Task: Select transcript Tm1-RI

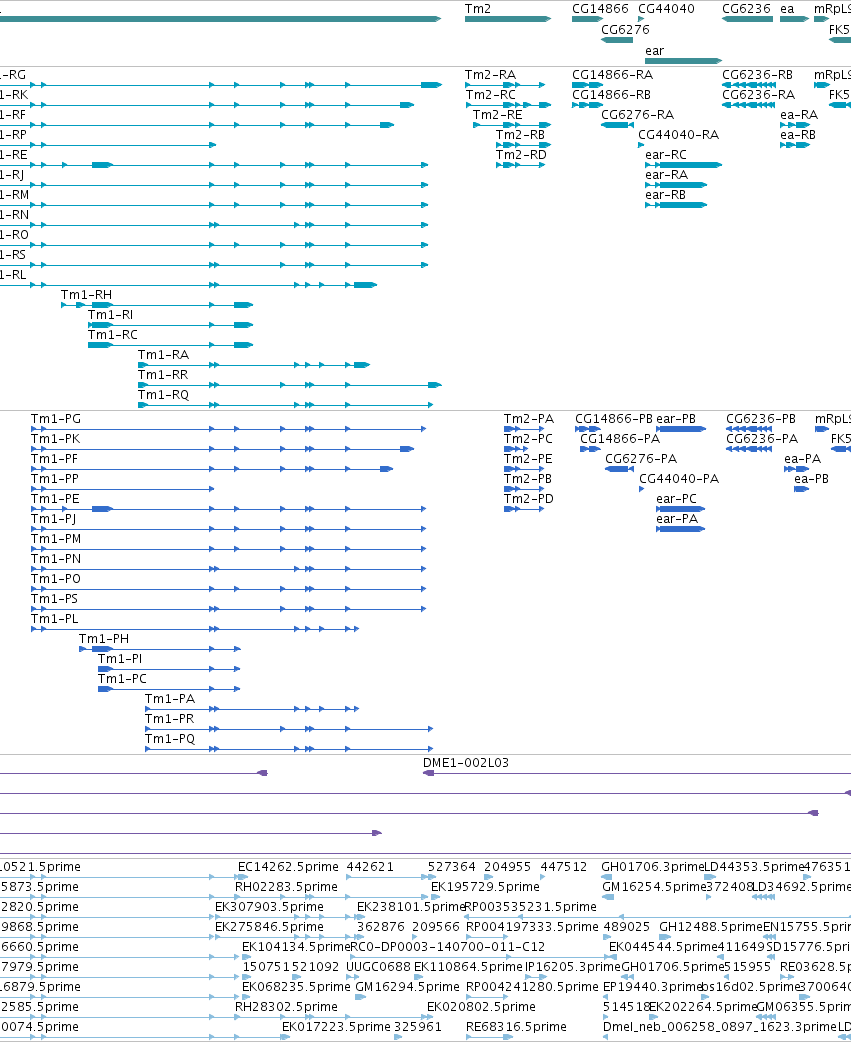Action: coord(170,325)
